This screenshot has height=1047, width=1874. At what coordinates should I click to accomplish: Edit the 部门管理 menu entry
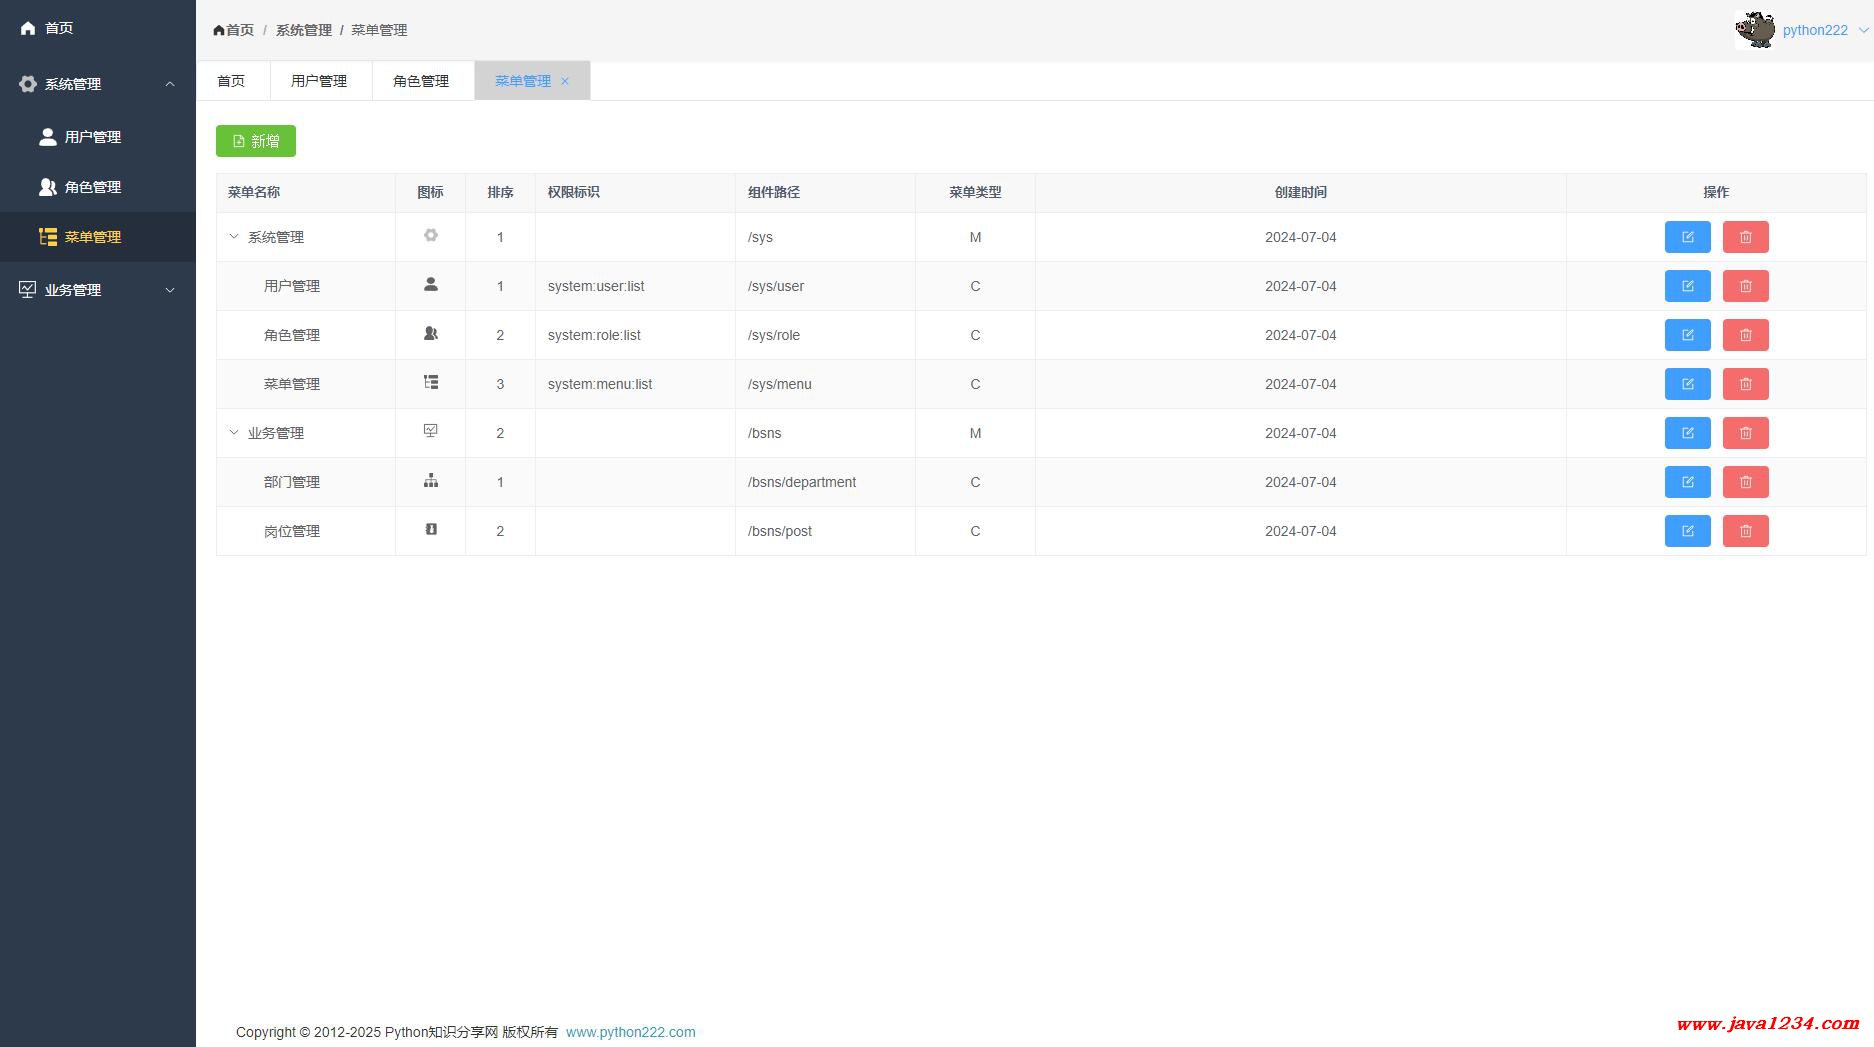[x=1687, y=482]
